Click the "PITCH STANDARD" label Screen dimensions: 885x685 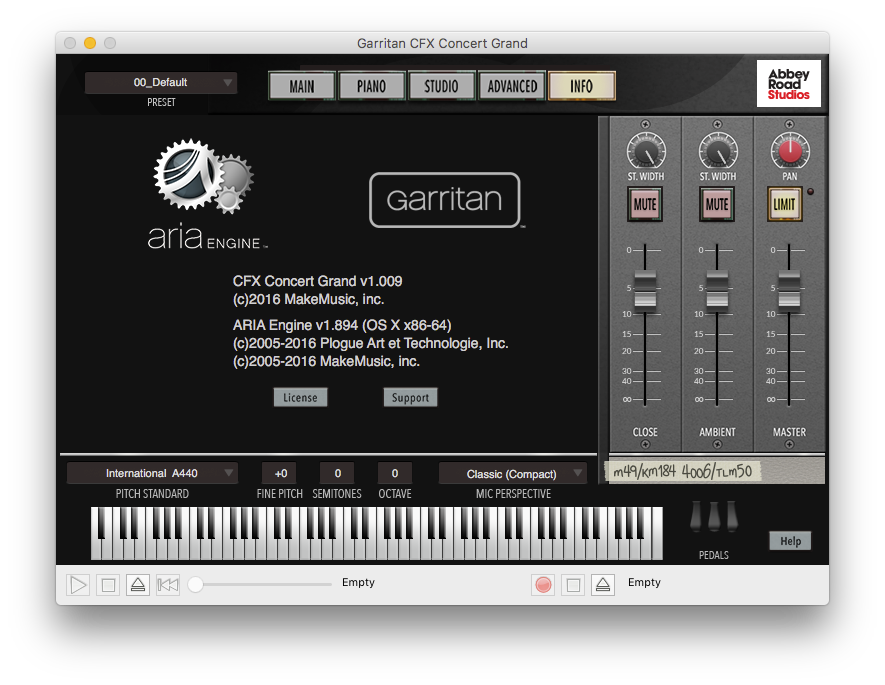(152, 494)
